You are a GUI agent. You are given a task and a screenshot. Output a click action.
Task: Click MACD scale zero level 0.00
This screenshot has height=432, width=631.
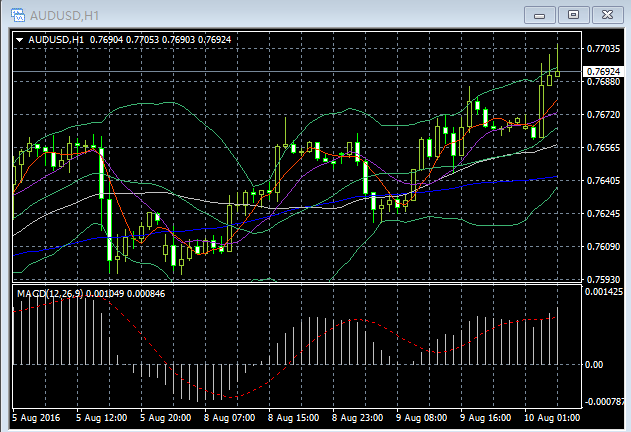594,365
